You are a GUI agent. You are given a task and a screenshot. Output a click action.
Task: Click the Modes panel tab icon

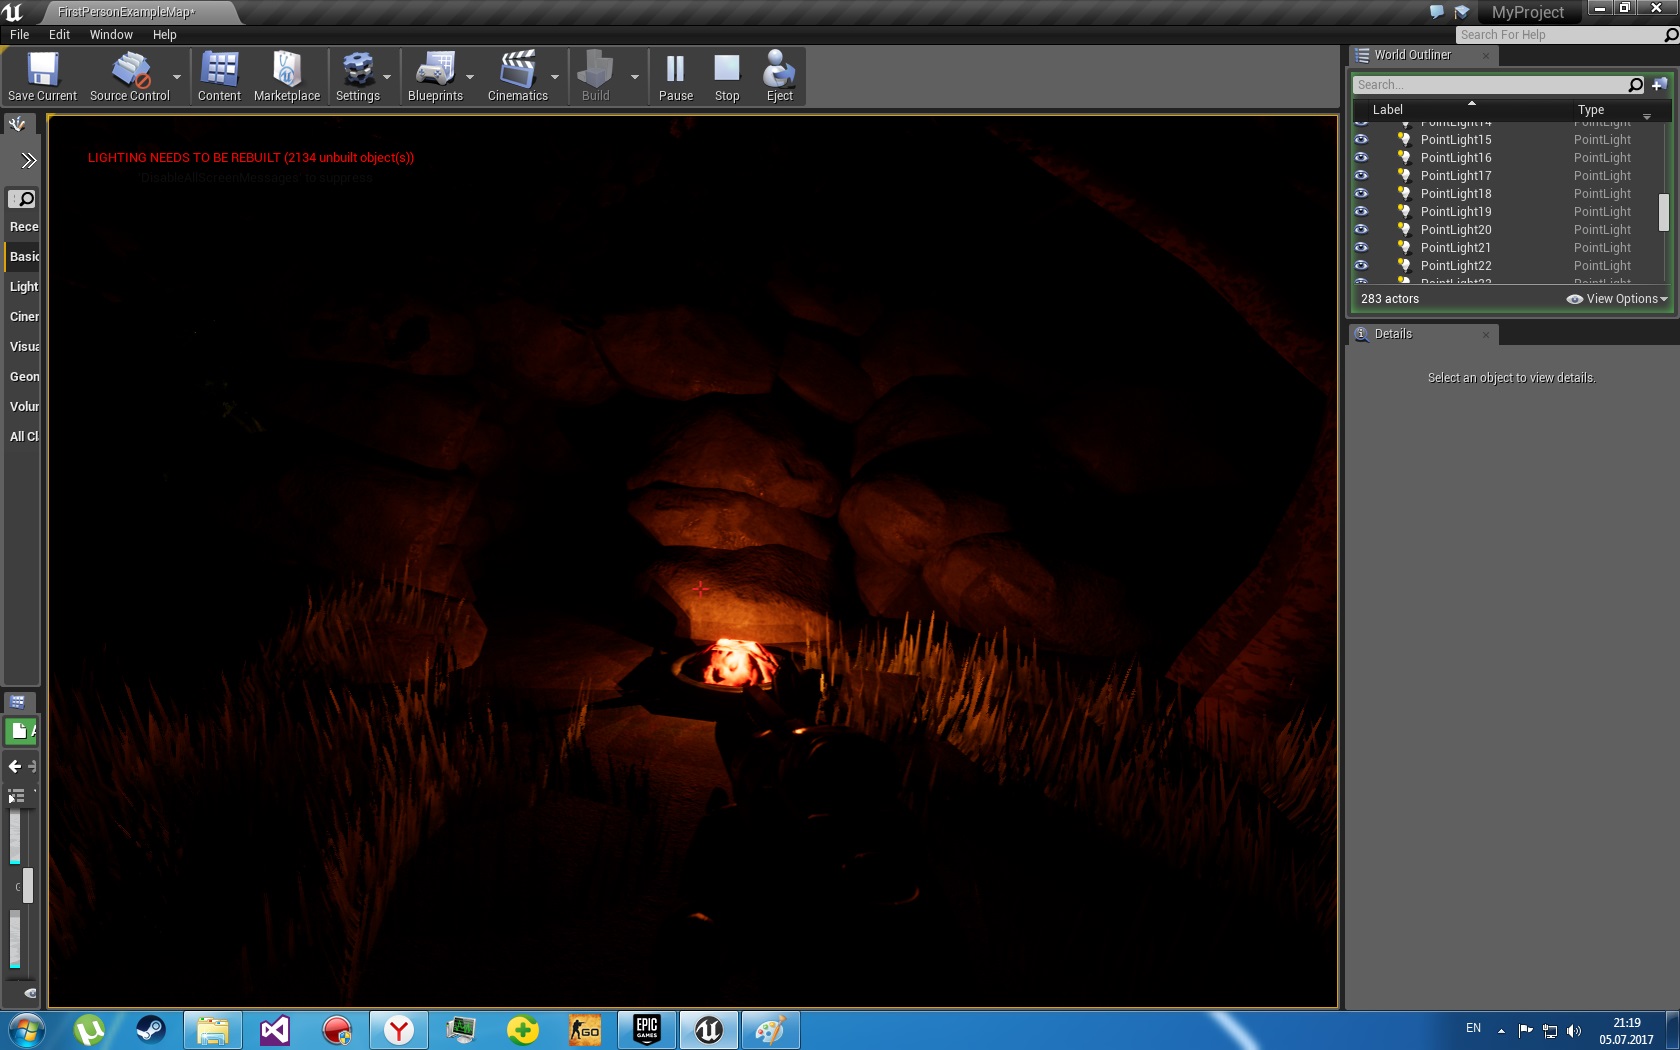[17, 124]
